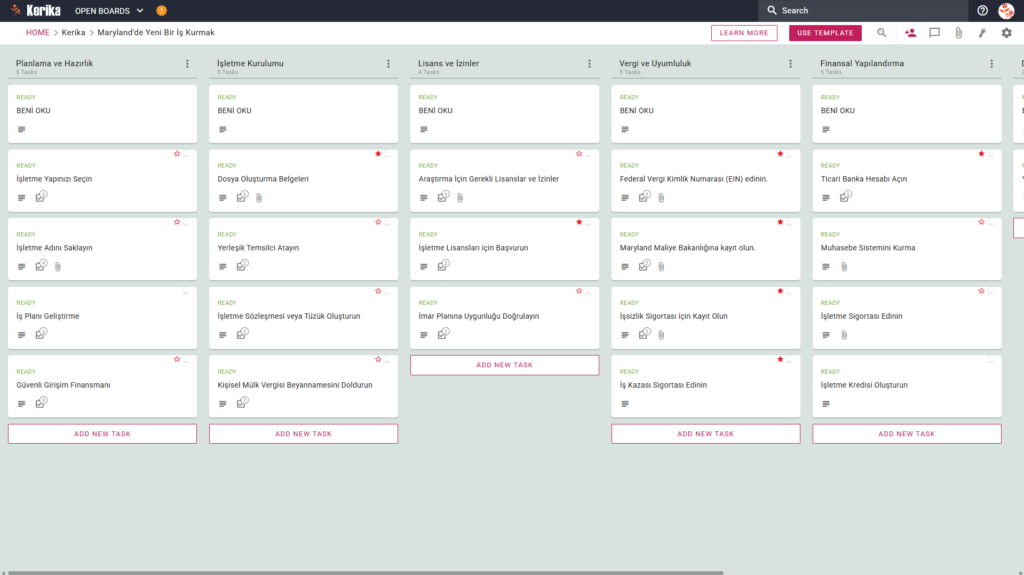This screenshot has height=575, width=1024.
Task: Add new task in Finansal Yapılandırma
Action: [x=907, y=434]
